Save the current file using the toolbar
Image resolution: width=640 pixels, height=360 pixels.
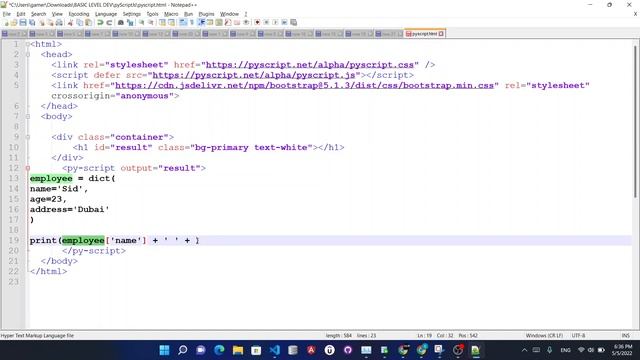coord(23,22)
